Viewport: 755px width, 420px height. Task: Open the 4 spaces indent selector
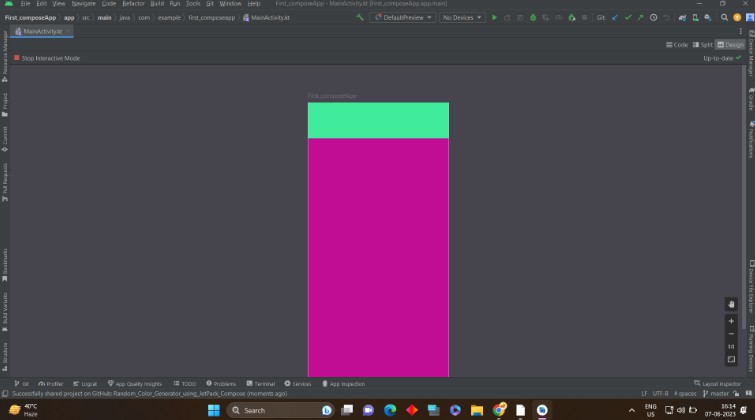[x=685, y=394]
